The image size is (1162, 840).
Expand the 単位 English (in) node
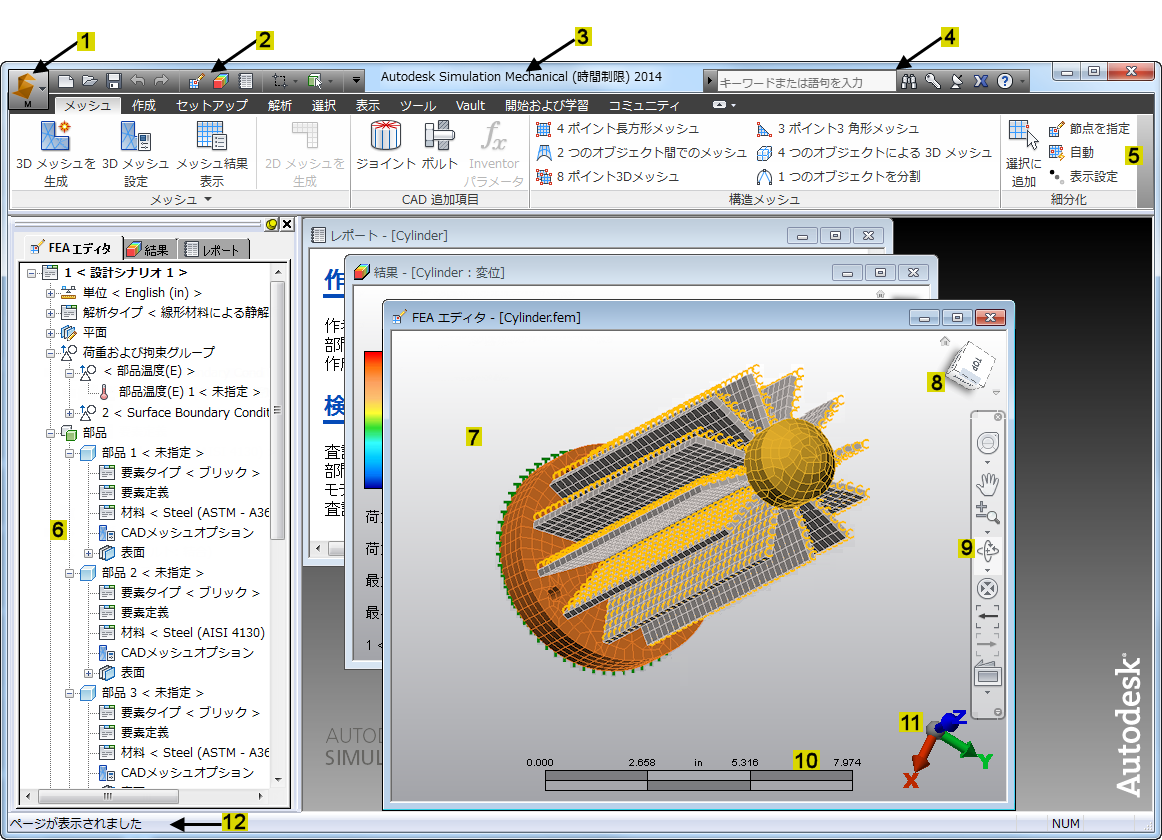coord(50,293)
